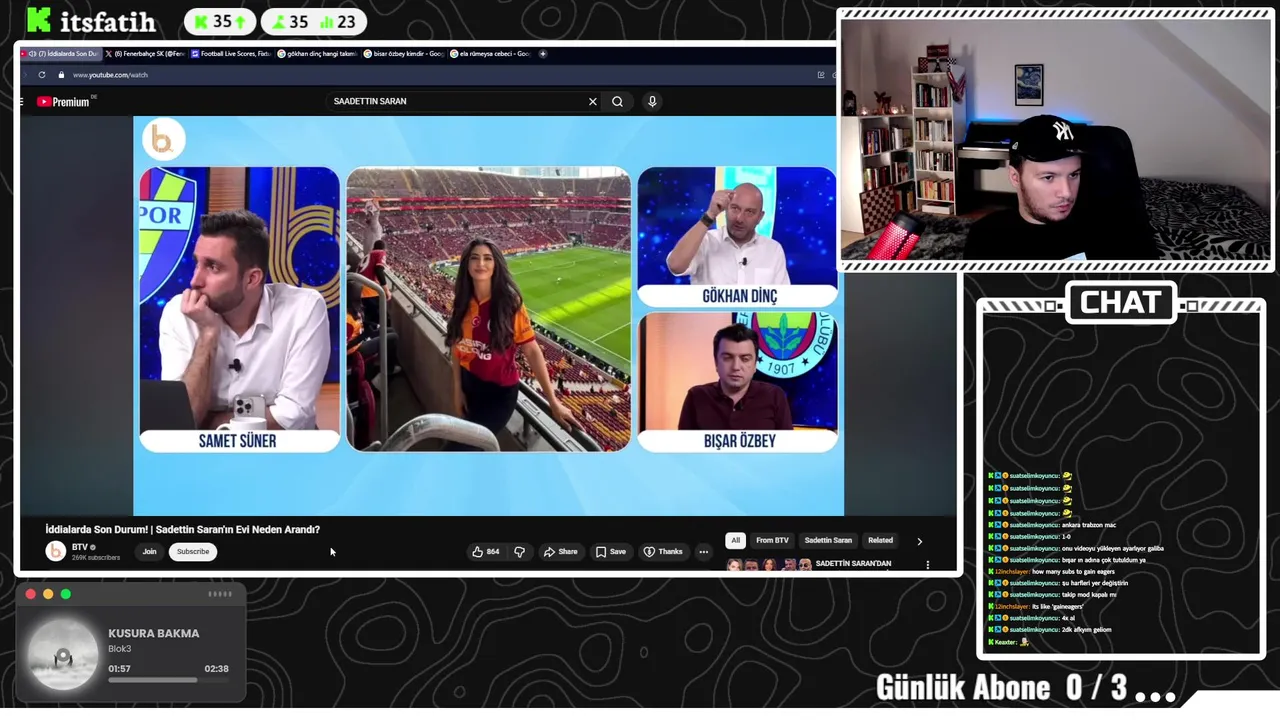Reload the page in the browser
This screenshot has height=720, width=1280.
(x=41, y=75)
